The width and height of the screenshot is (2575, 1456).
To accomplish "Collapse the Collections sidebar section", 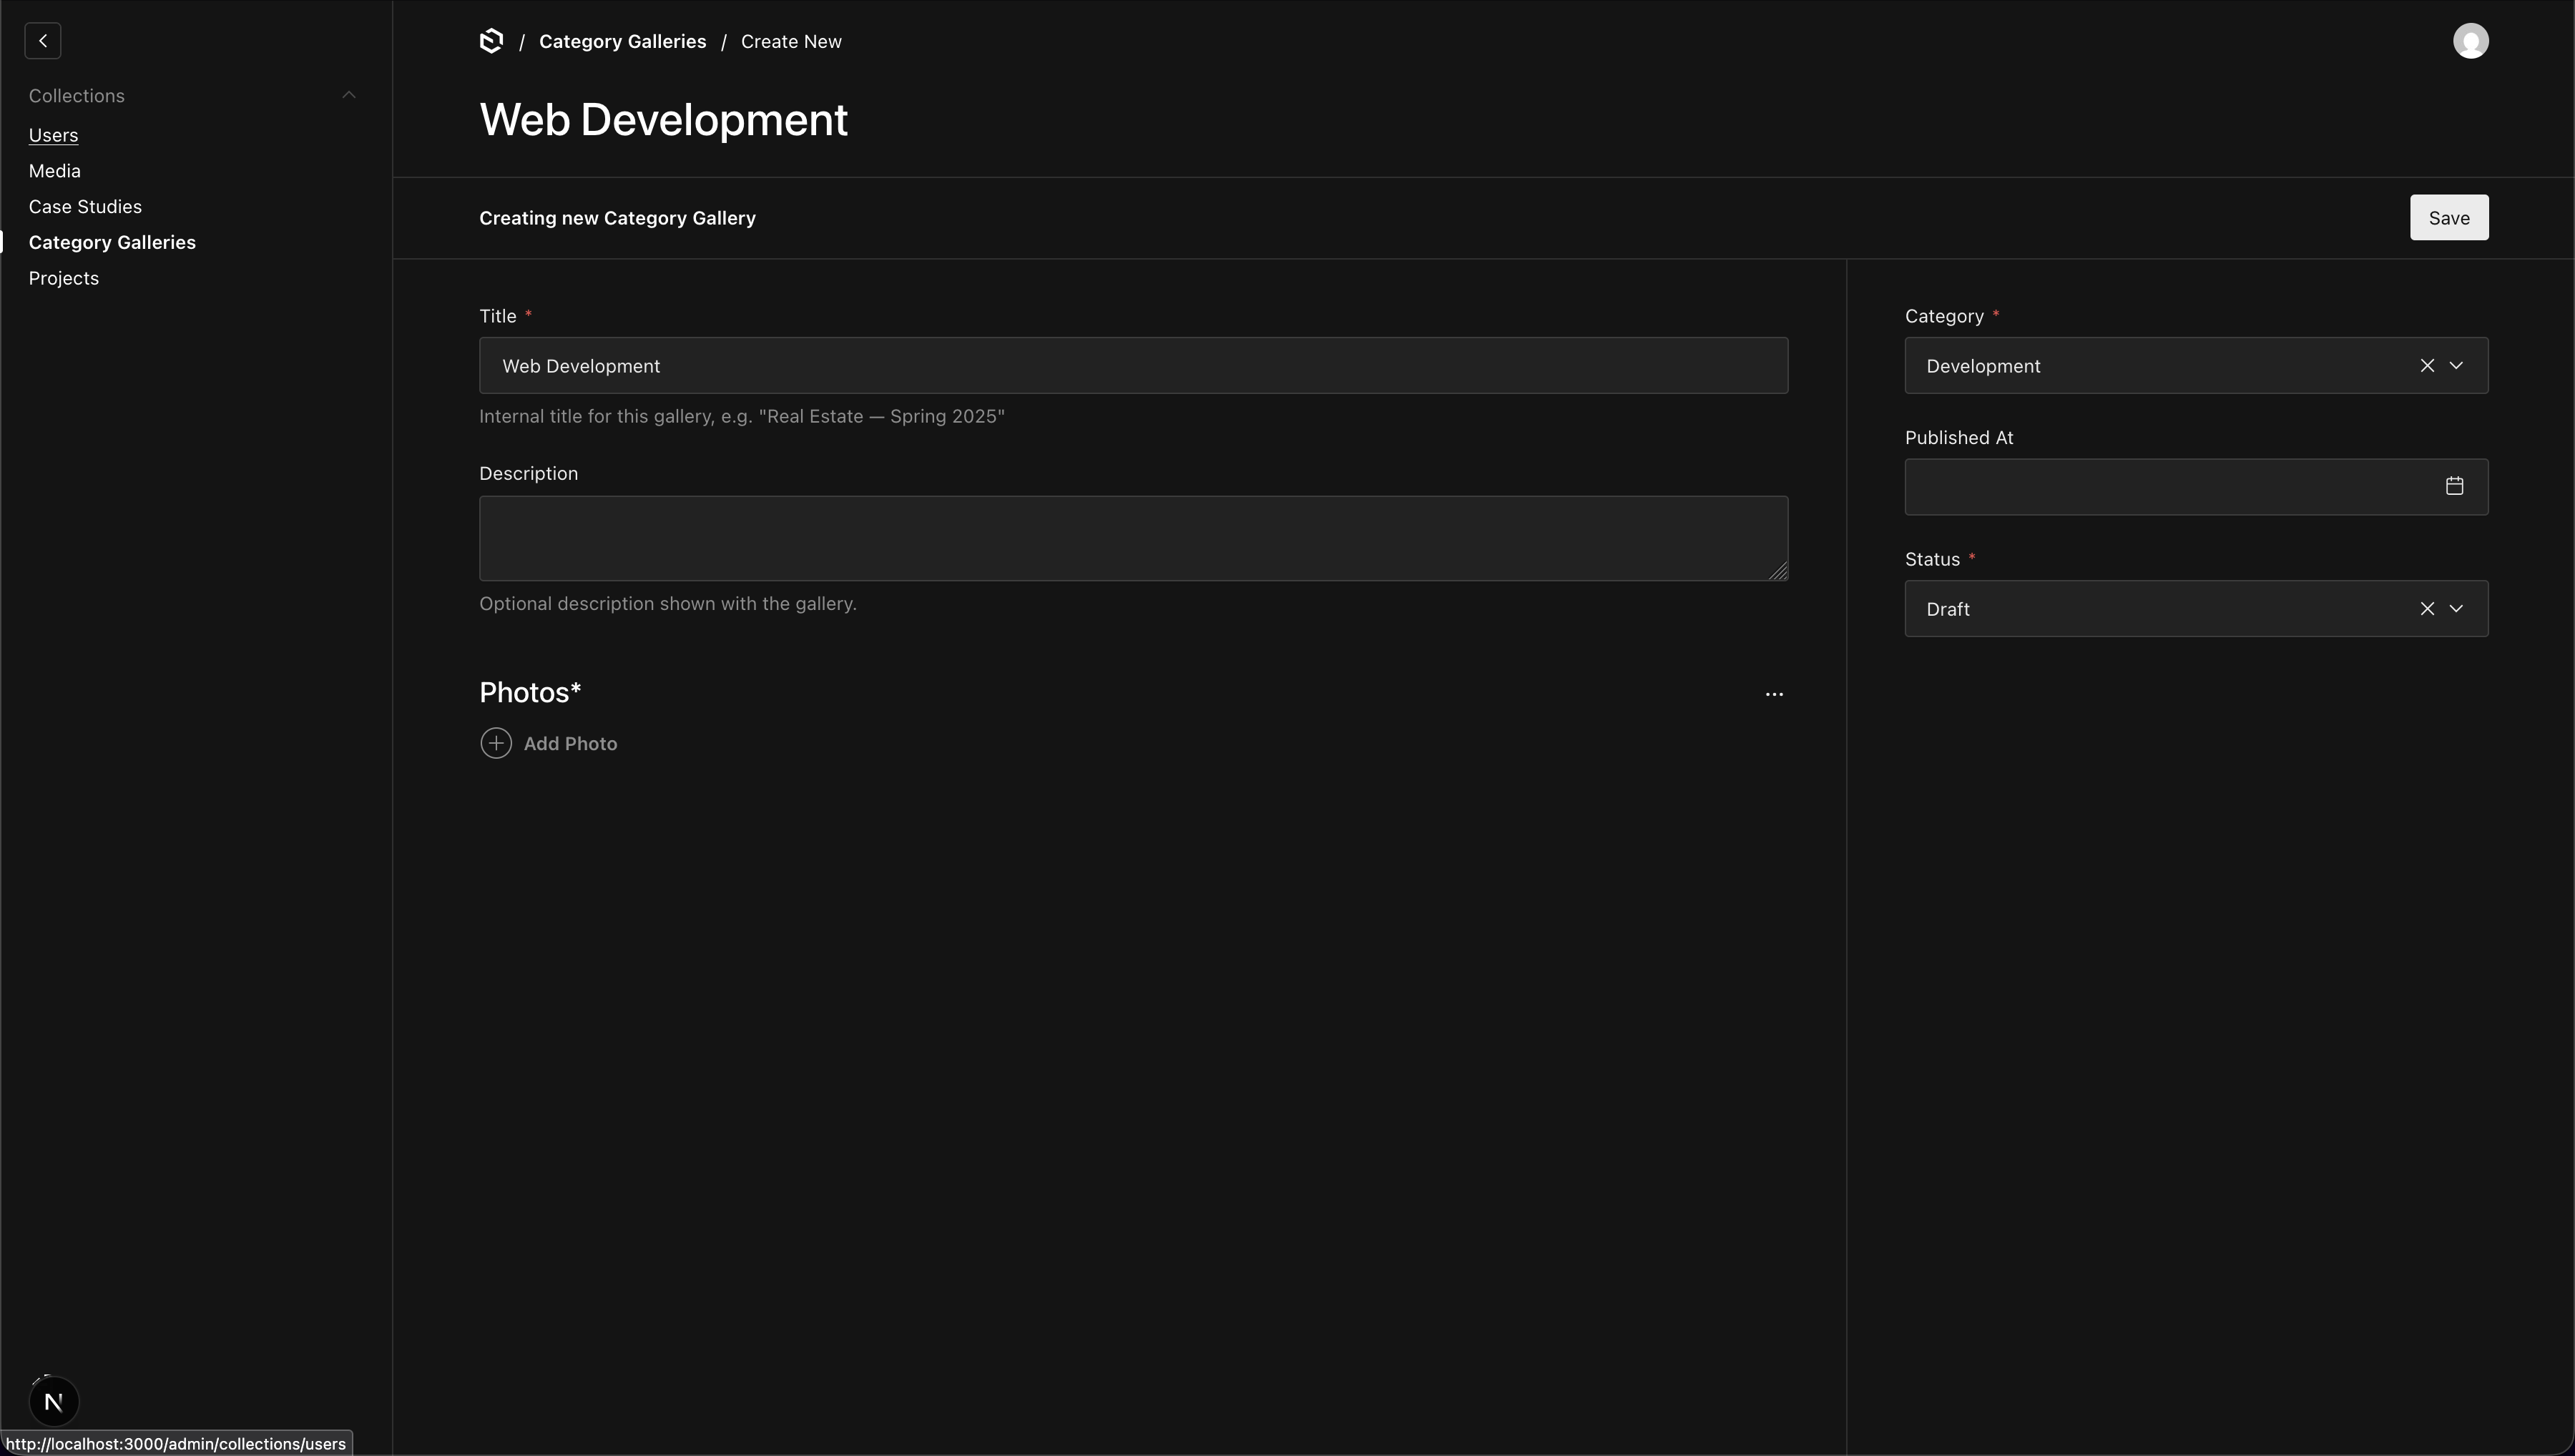I will [x=348, y=95].
